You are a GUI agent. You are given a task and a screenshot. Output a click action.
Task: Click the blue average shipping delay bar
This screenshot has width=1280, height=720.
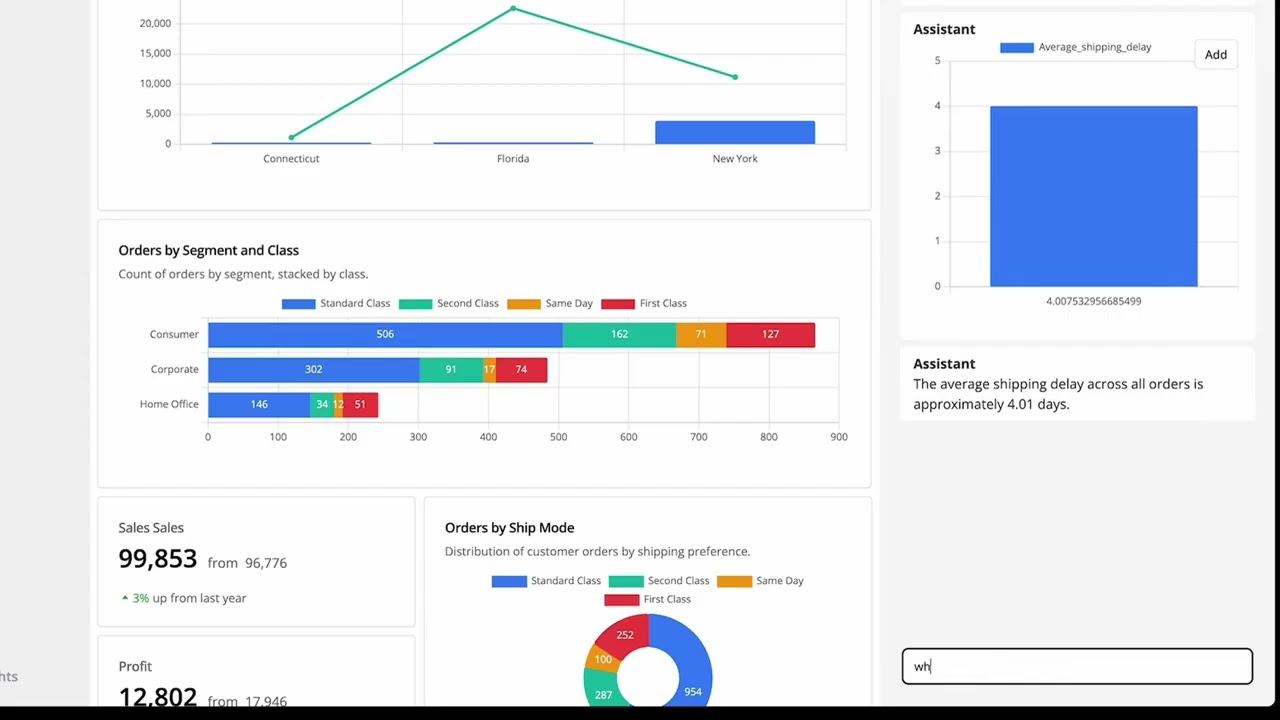tap(1094, 196)
